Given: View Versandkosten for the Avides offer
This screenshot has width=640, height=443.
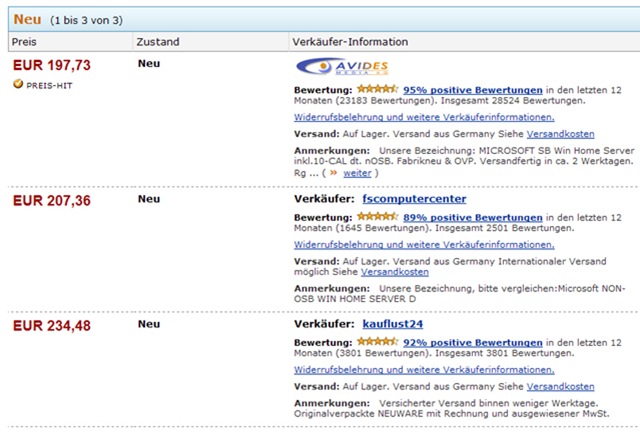Looking at the screenshot, I should tap(560, 134).
